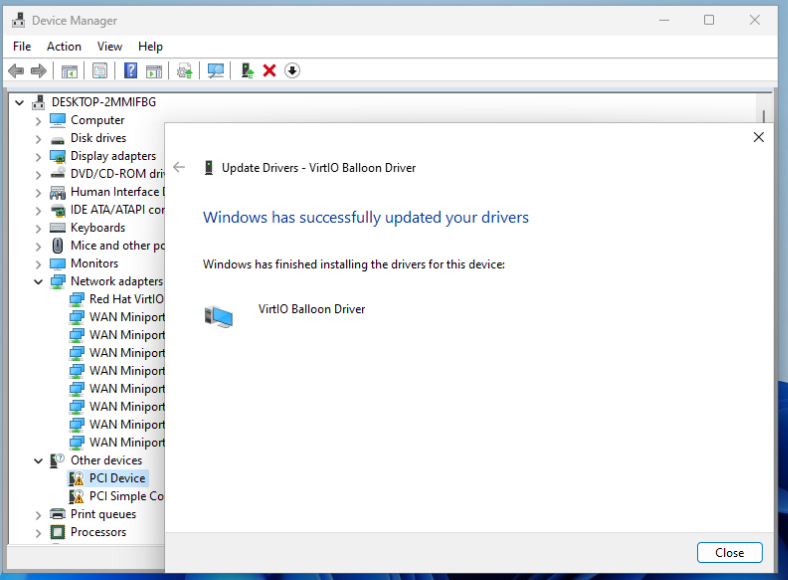Expand the Computer category
The image size is (788, 580).
pyautogui.click(x=38, y=121)
